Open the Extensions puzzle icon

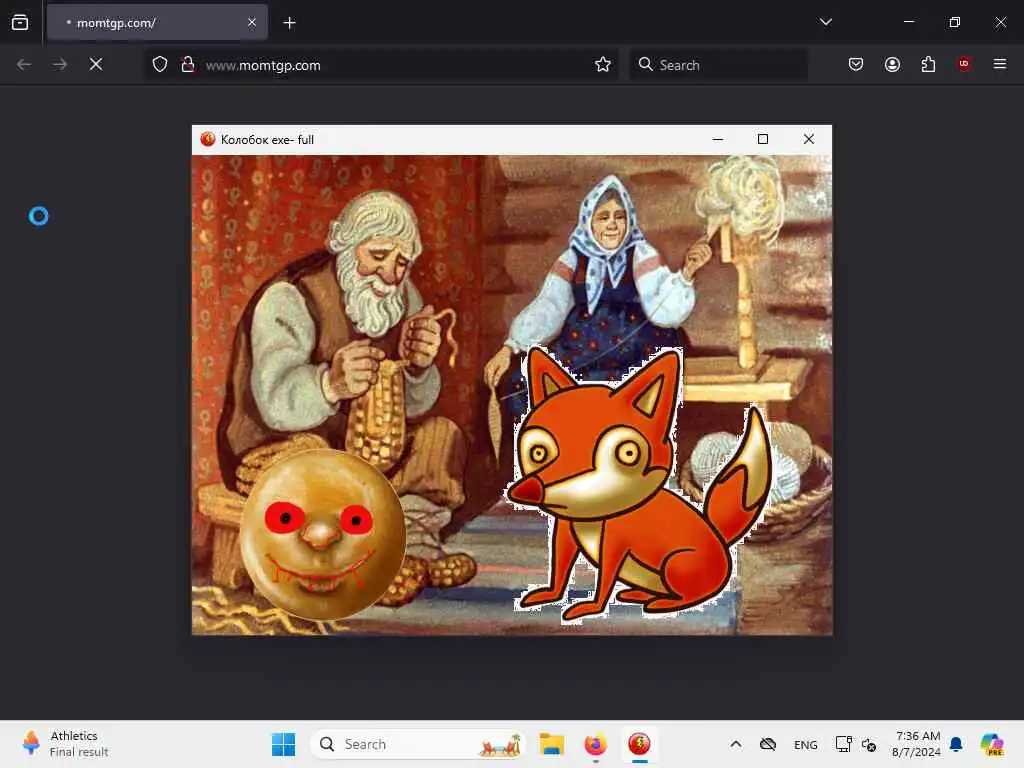coord(928,64)
